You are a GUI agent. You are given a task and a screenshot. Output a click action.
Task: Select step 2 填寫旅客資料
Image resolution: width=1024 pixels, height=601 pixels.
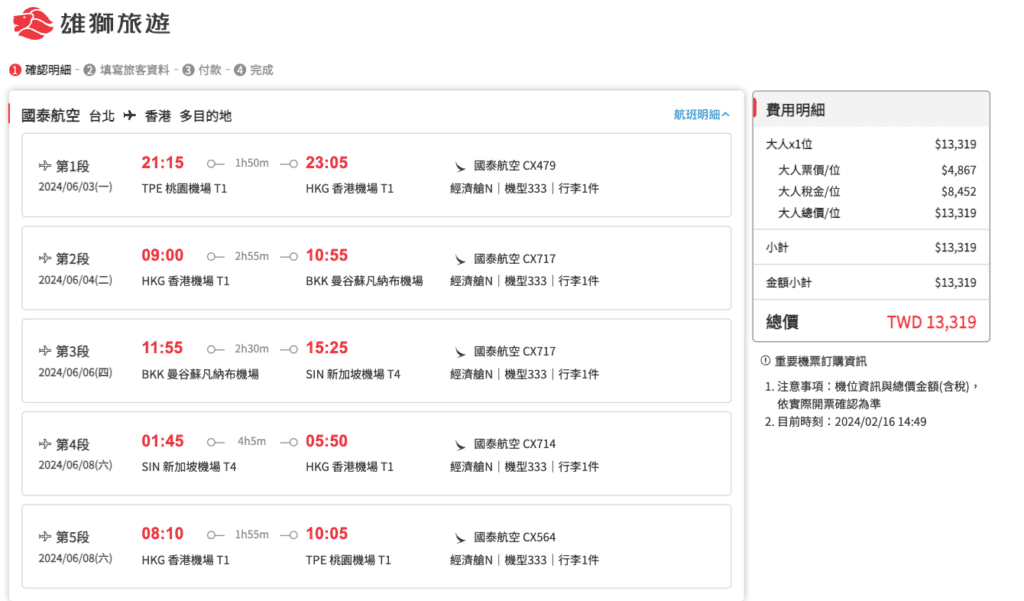(127, 70)
